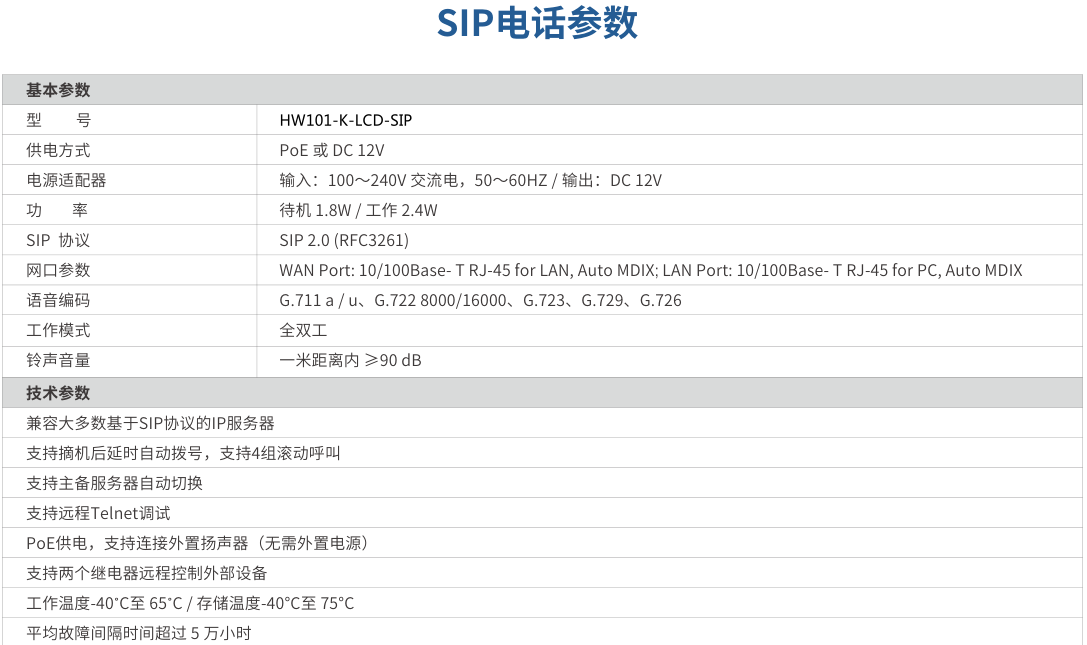The image size is (1087, 645).
Task: Click the 型号 row label
Action: point(58,120)
